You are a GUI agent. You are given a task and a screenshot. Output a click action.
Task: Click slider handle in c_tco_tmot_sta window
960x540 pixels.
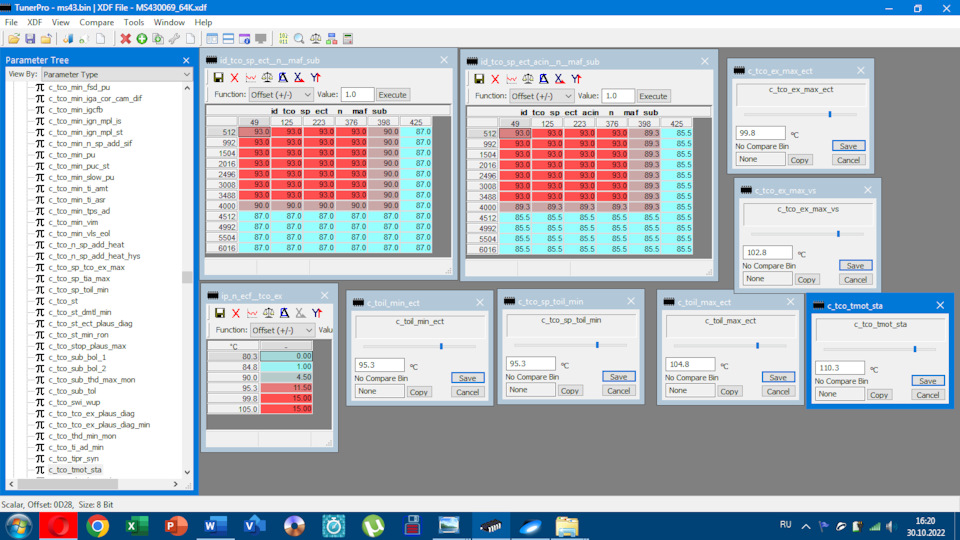click(x=915, y=349)
